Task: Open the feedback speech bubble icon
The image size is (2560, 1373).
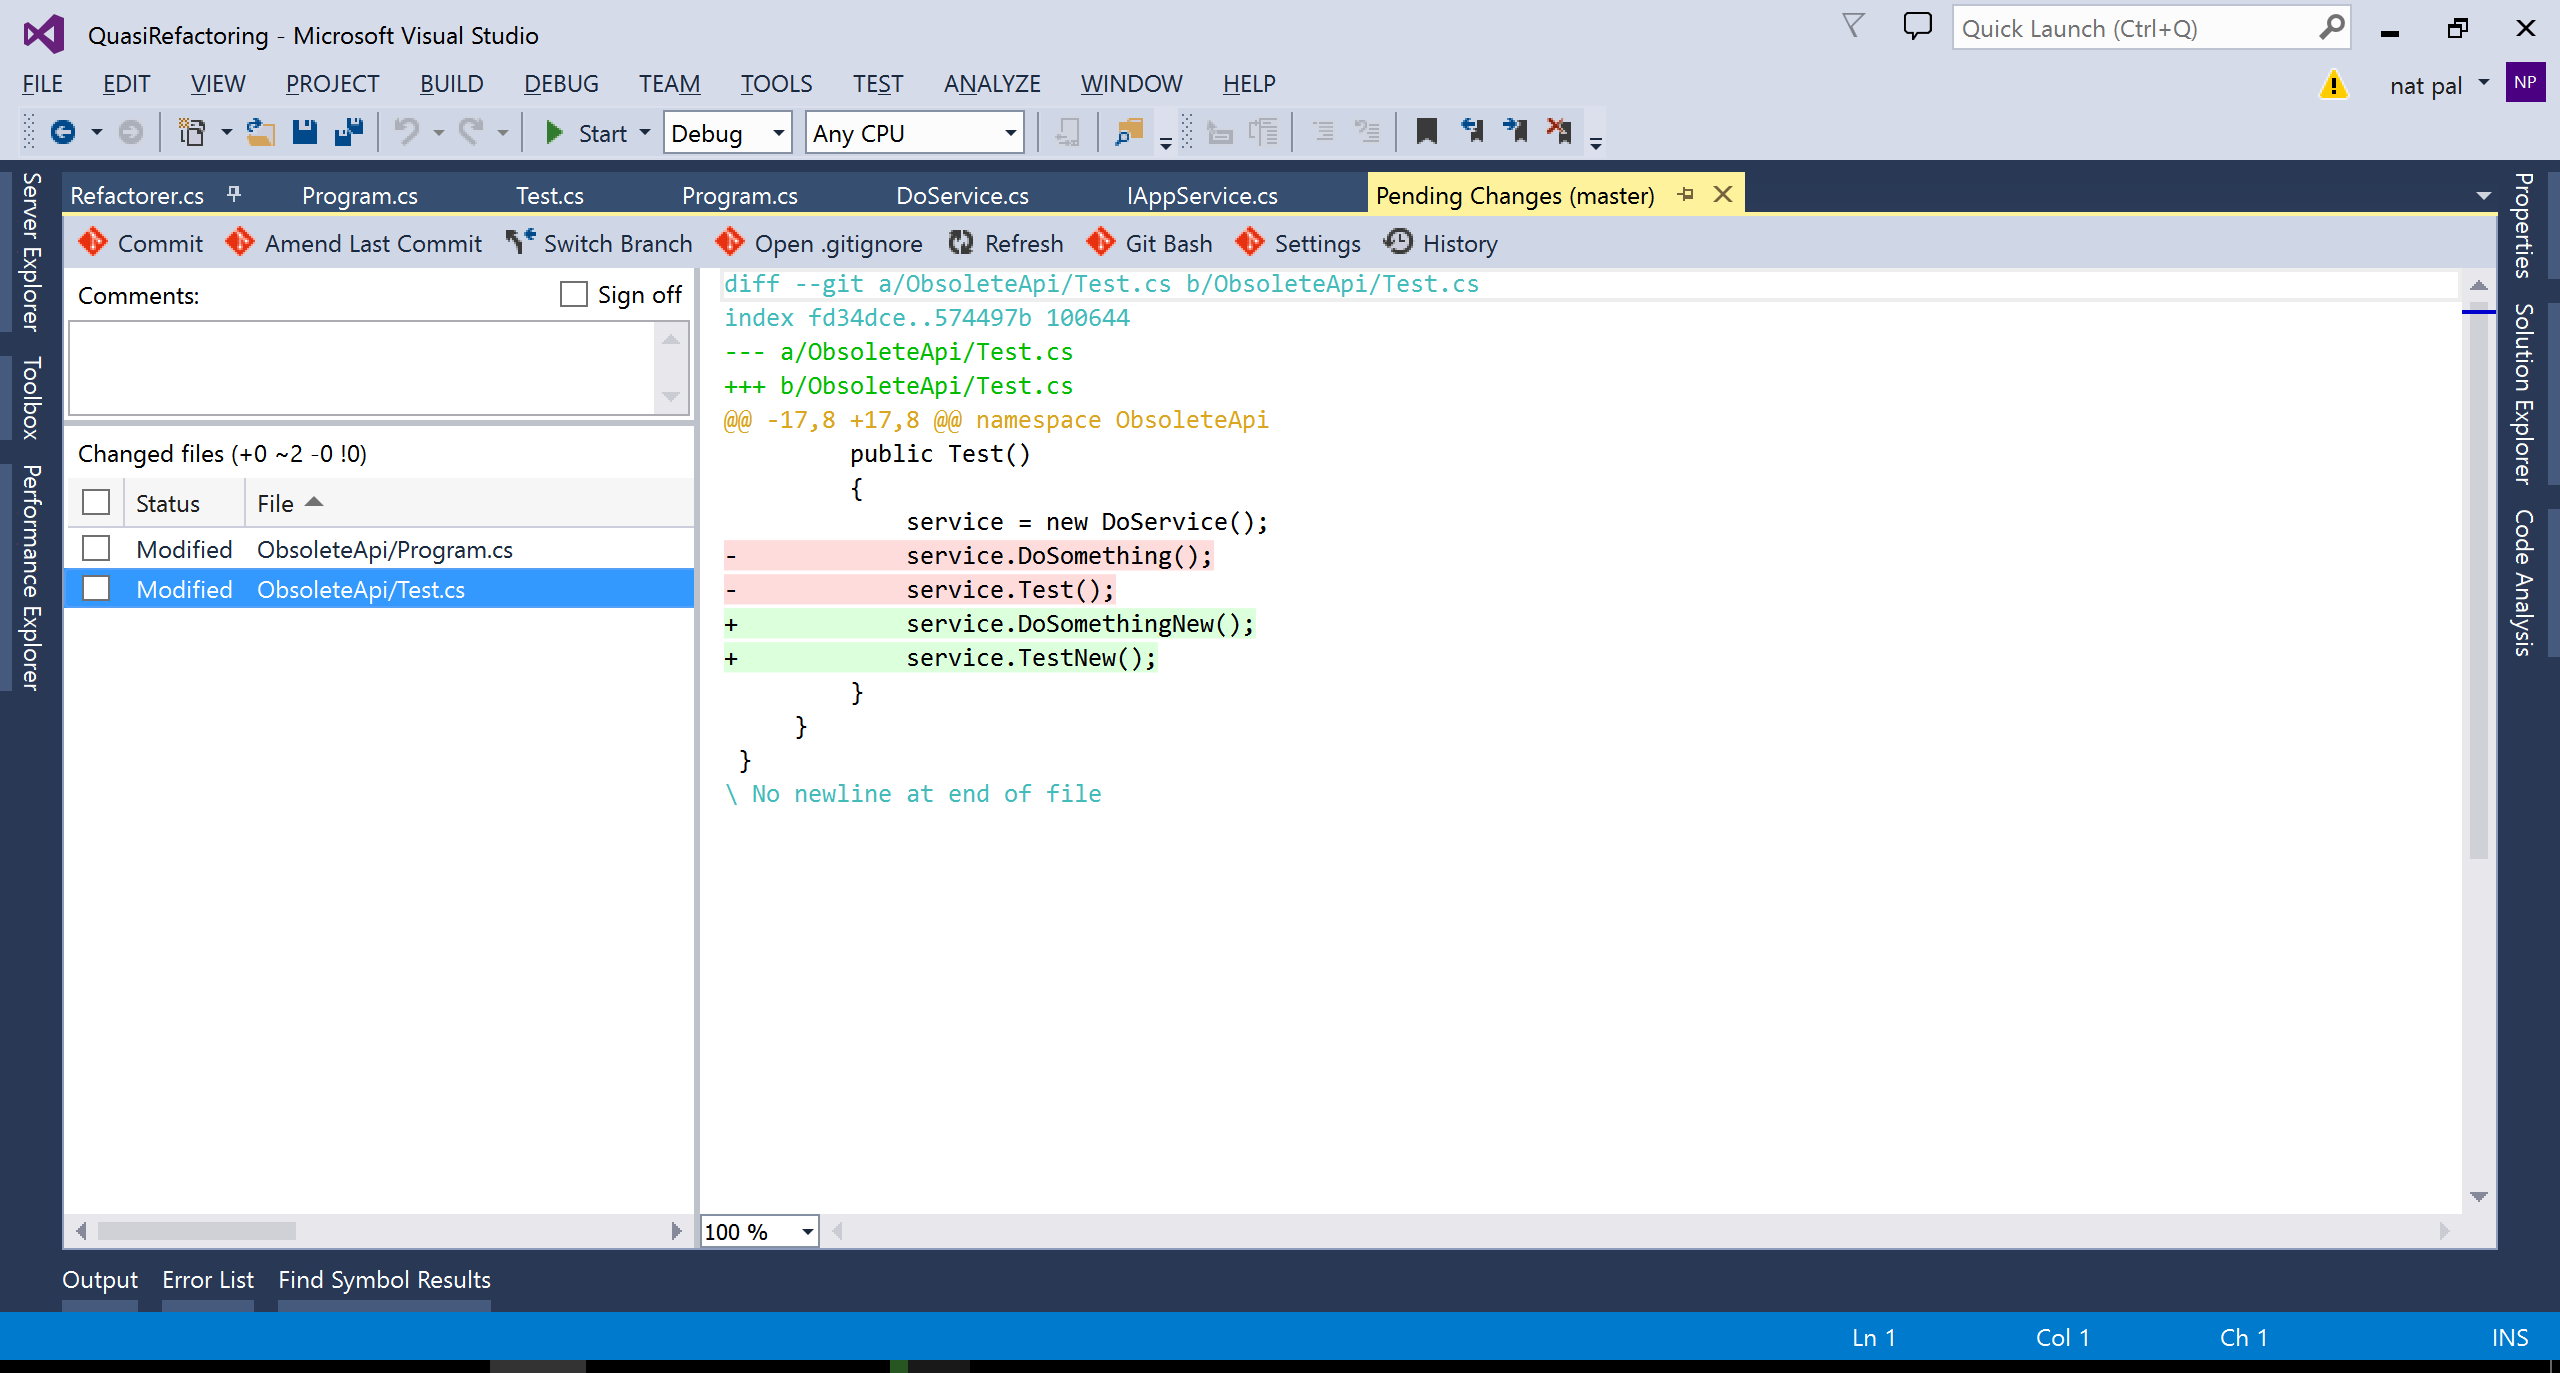Action: 1916,27
